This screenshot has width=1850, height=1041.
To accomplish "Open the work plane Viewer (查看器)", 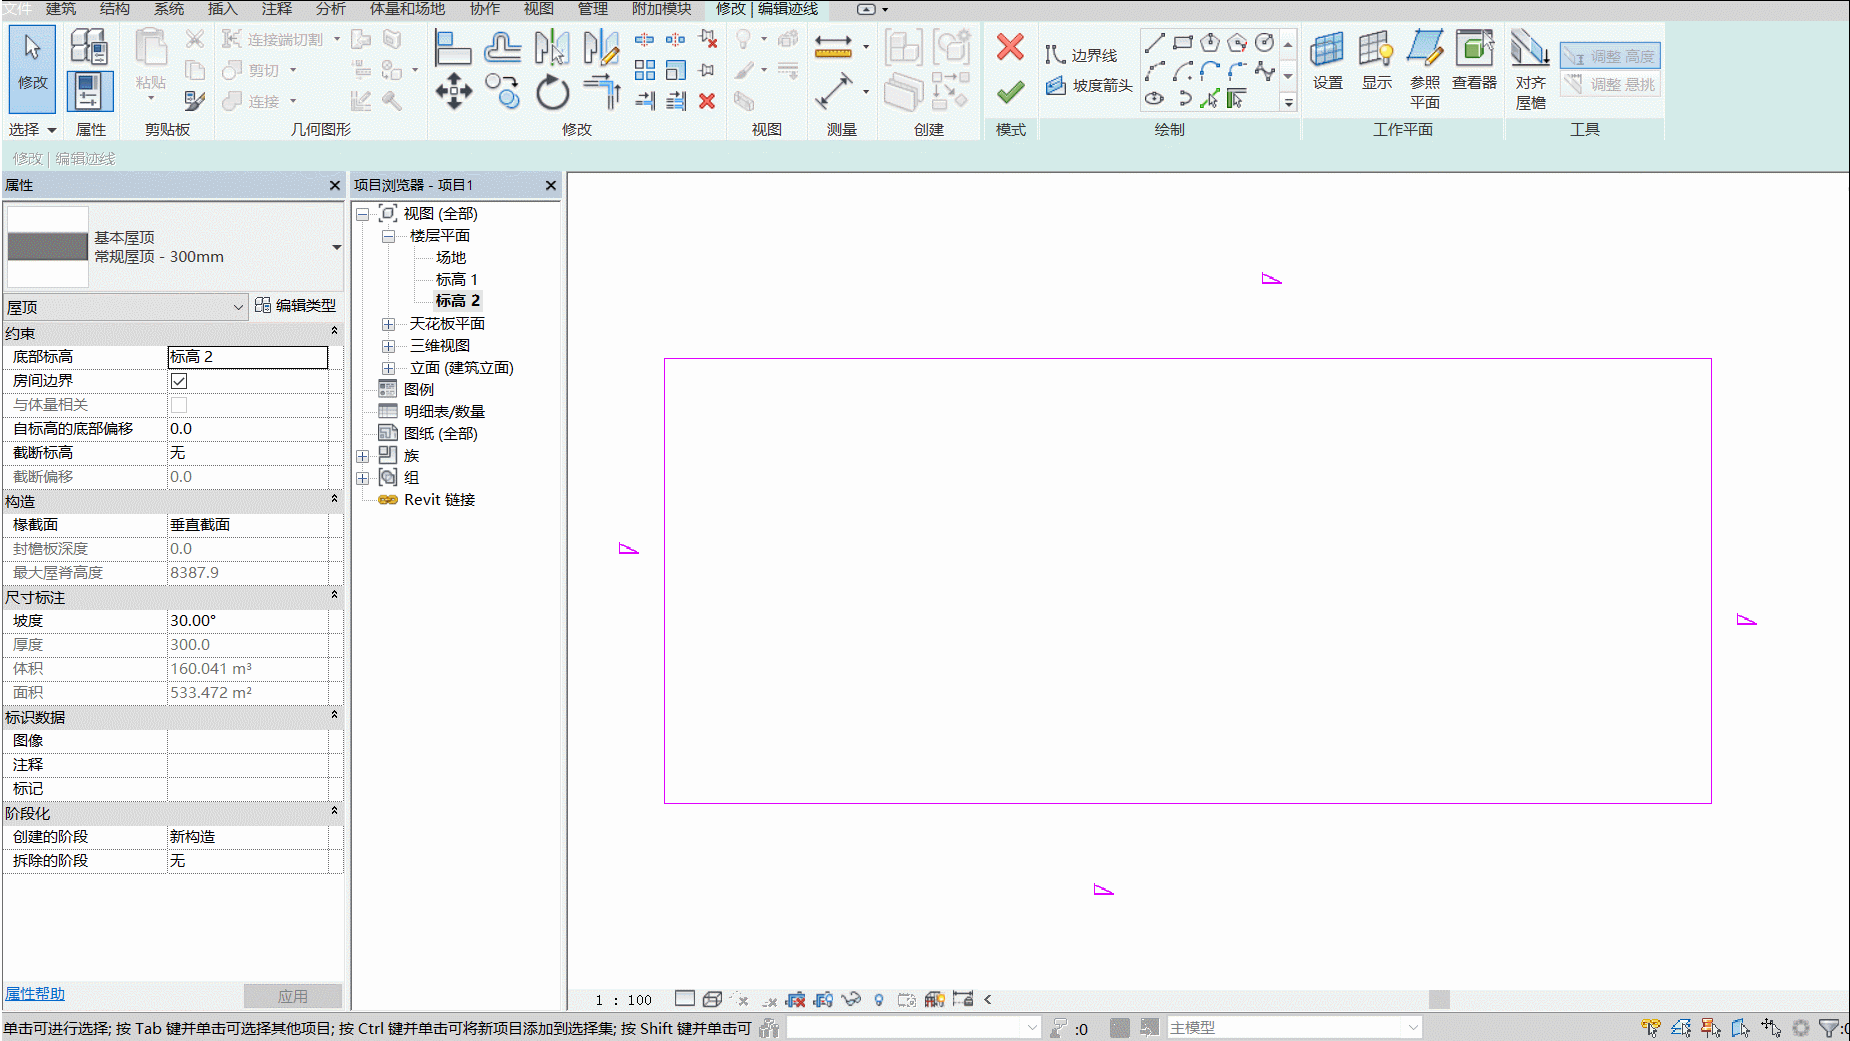I will pos(1474,62).
